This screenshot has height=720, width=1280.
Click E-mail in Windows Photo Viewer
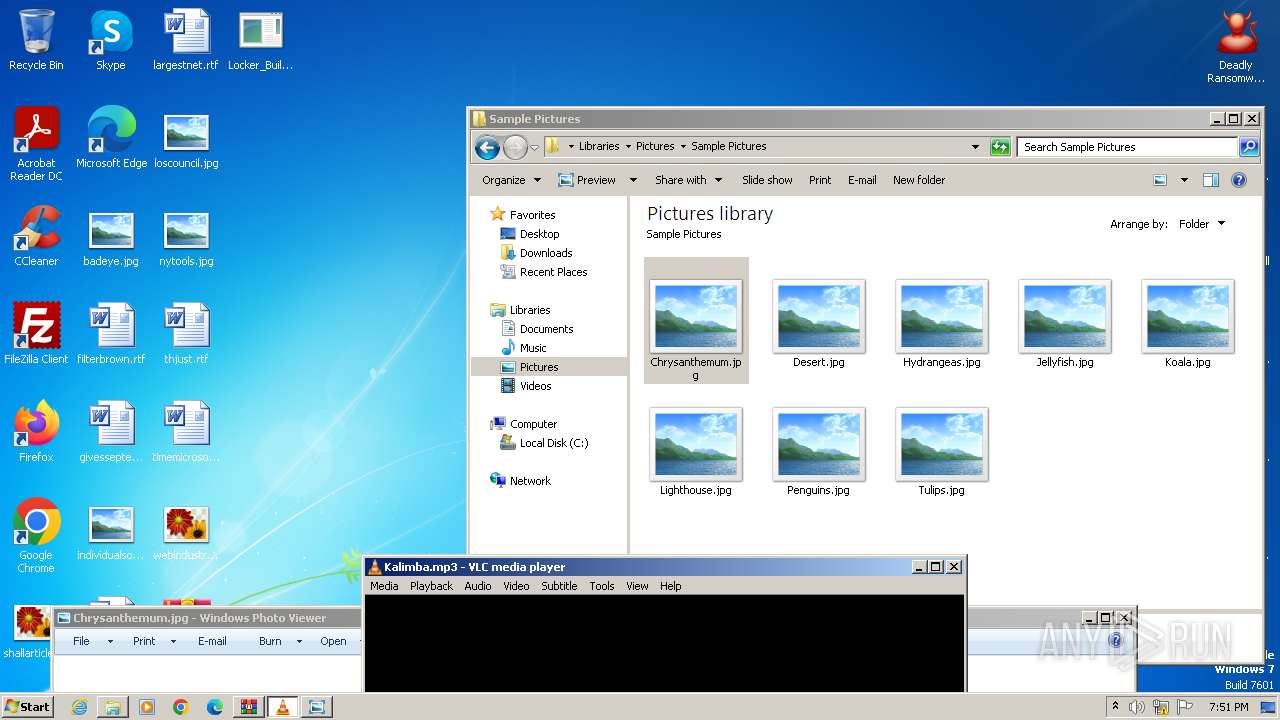click(x=212, y=641)
